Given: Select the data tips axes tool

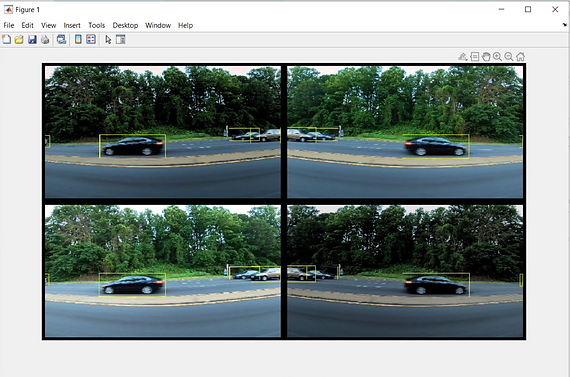Looking at the screenshot, I should [x=474, y=57].
